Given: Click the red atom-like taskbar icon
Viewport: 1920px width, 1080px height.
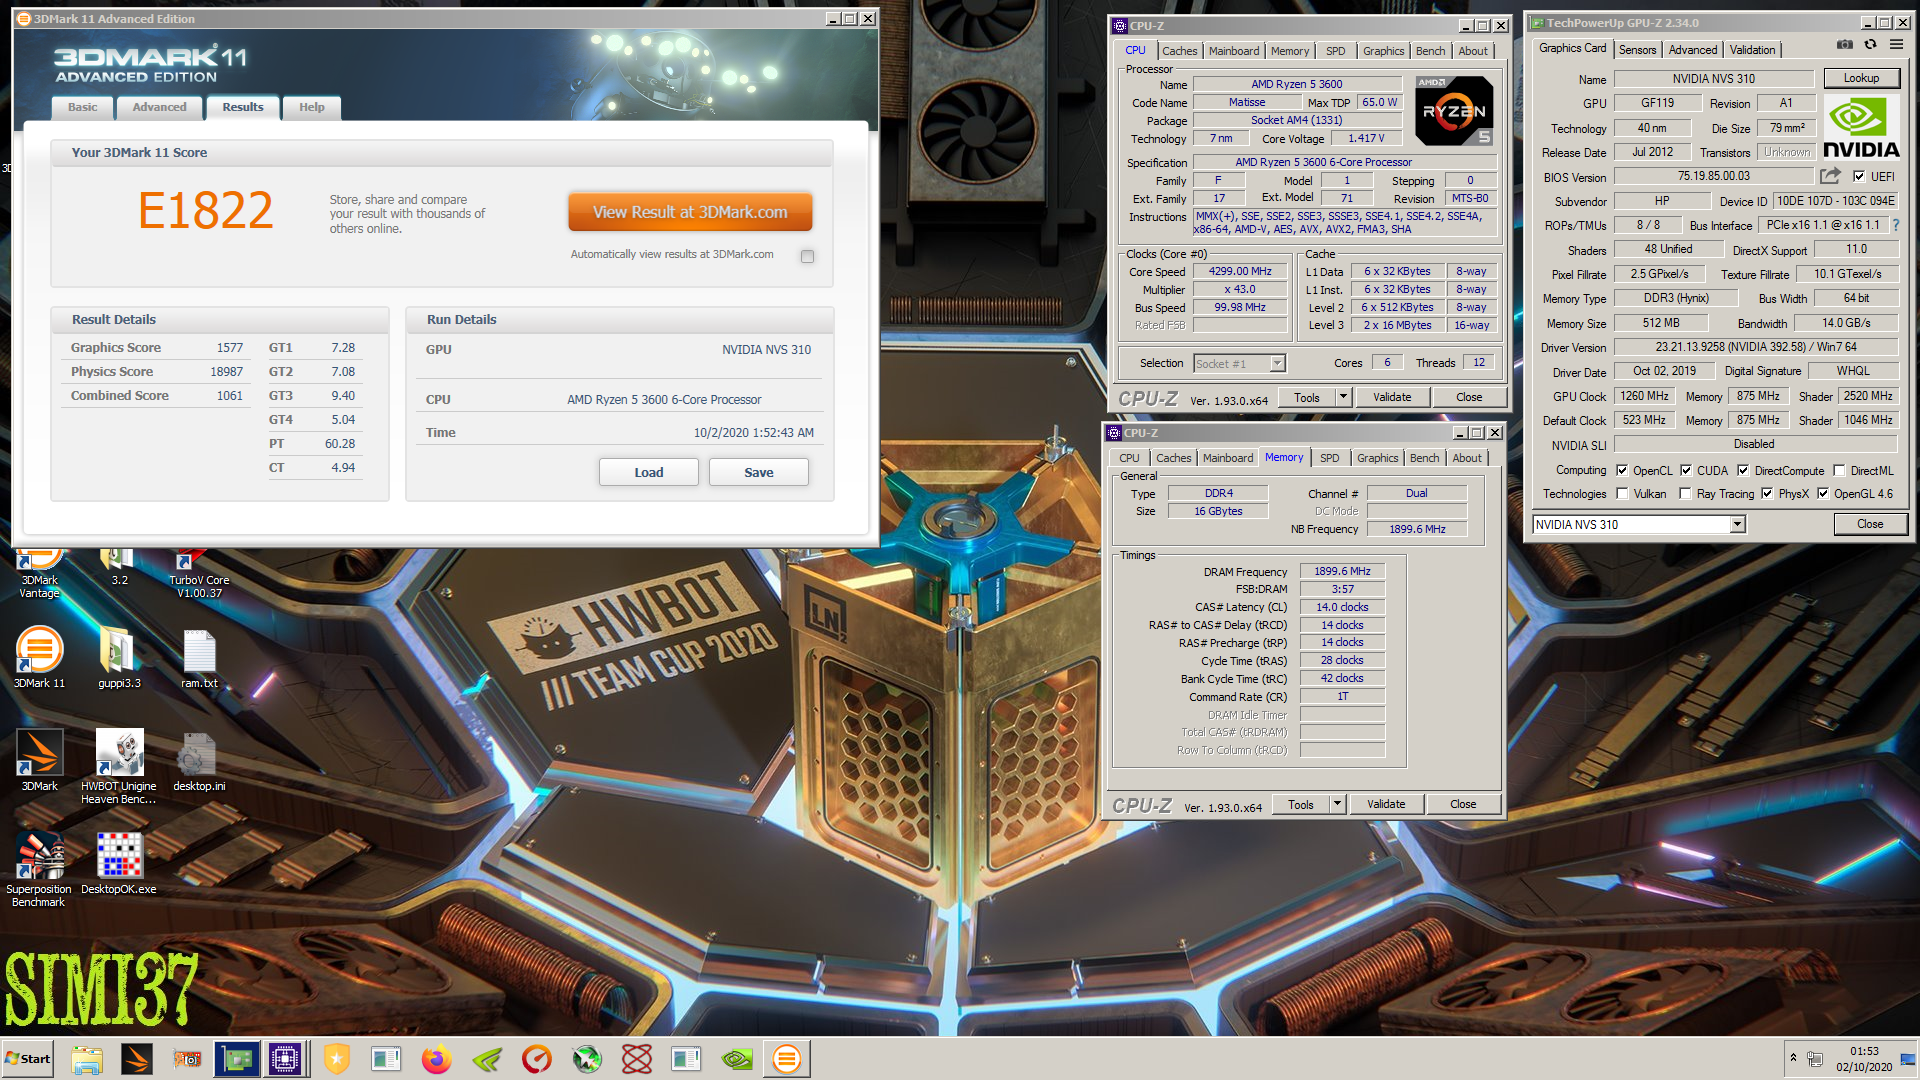Looking at the screenshot, I should point(637,1059).
